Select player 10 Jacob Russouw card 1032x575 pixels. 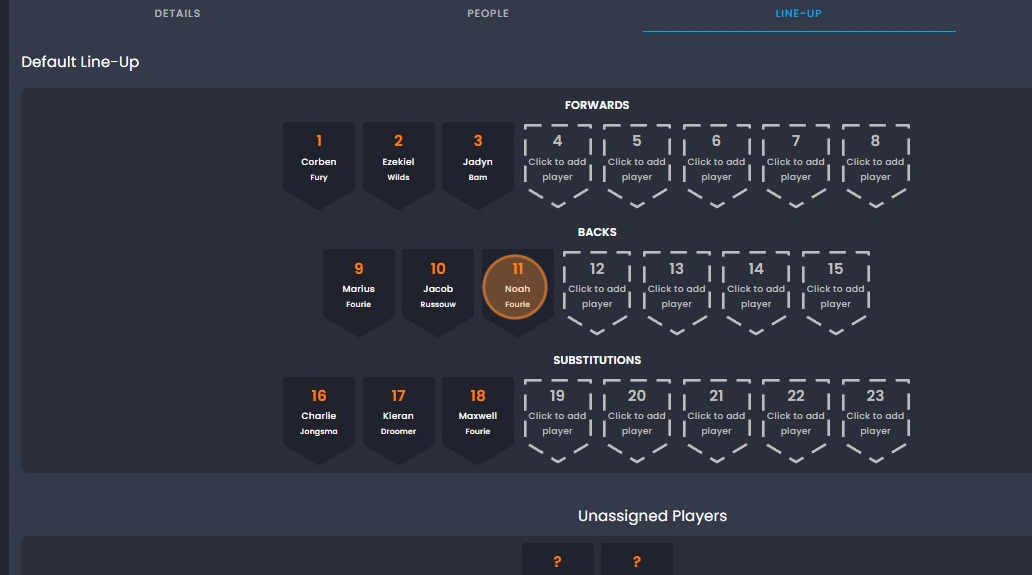(438, 292)
